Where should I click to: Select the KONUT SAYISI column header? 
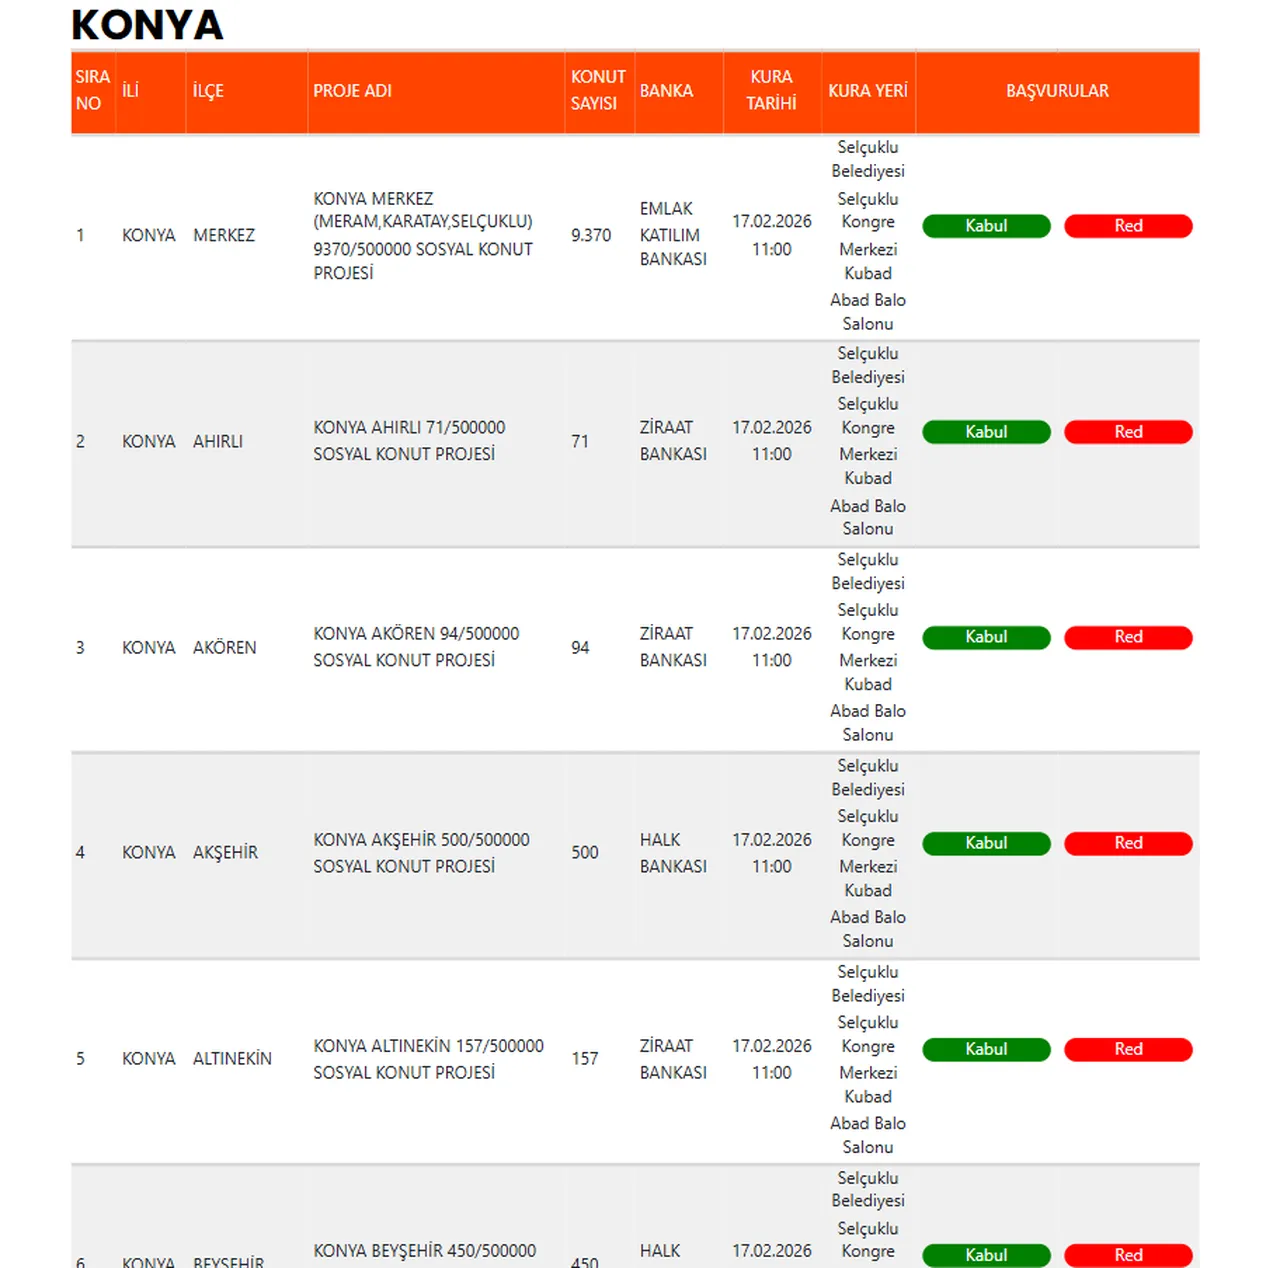click(x=598, y=90)
